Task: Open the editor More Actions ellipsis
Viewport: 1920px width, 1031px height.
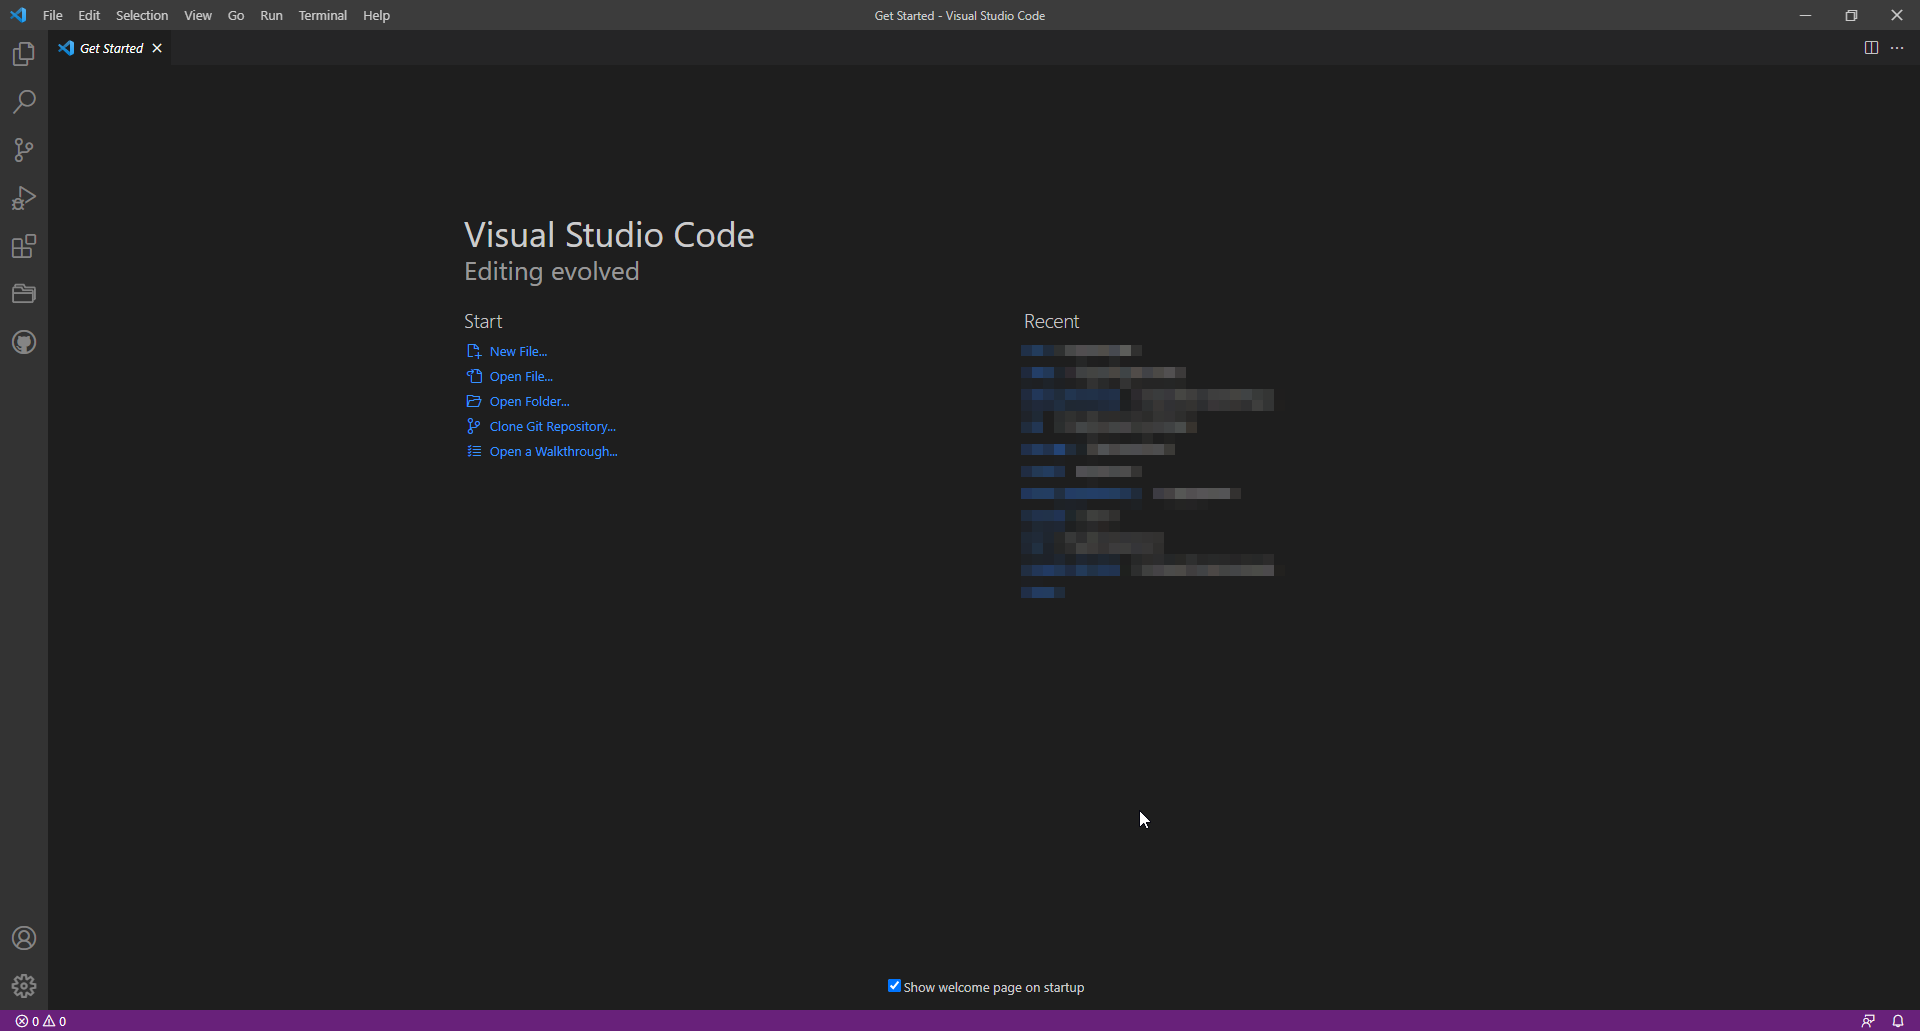Action: 1897,48
